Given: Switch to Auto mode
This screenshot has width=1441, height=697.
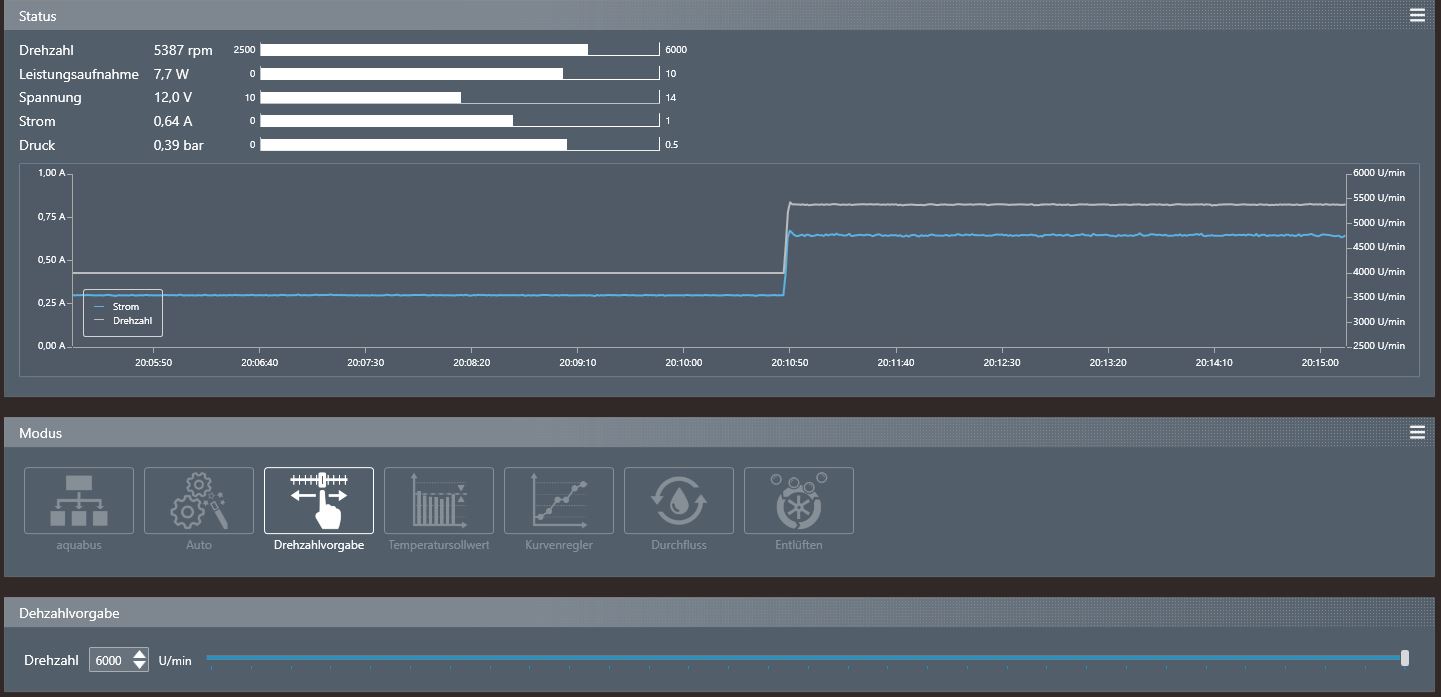Looking at the screenshot, I should tap(199, 500).
